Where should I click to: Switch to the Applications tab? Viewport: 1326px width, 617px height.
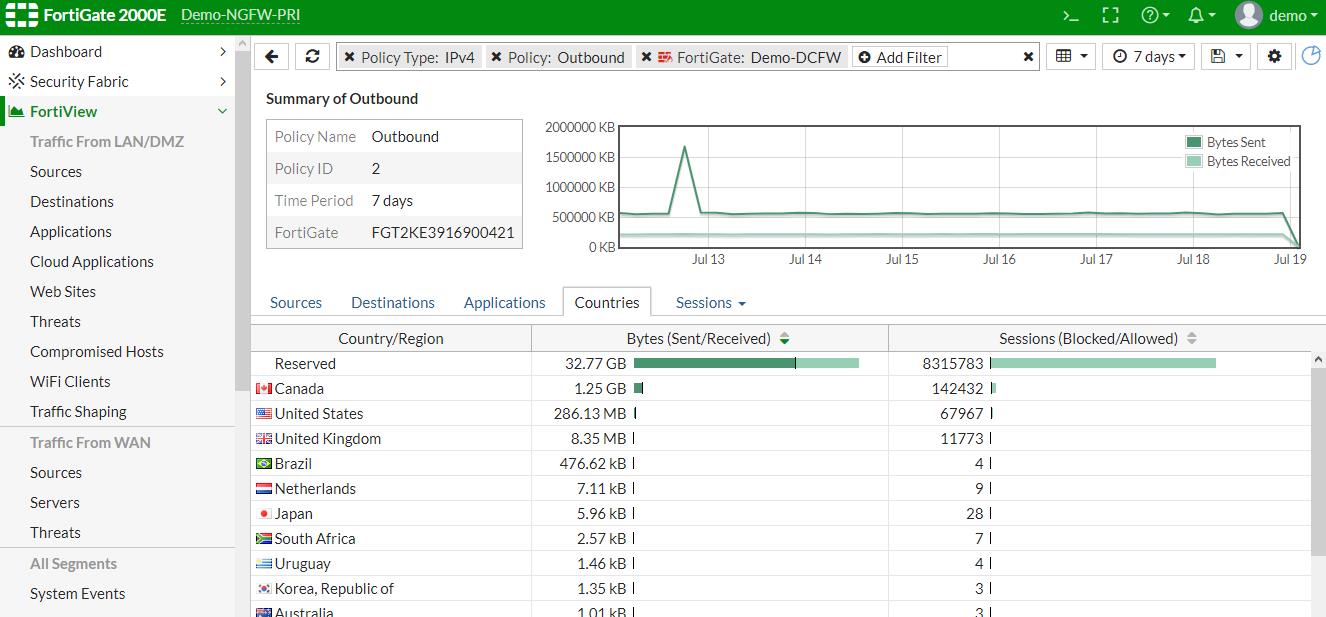click(x=504, y=303)
